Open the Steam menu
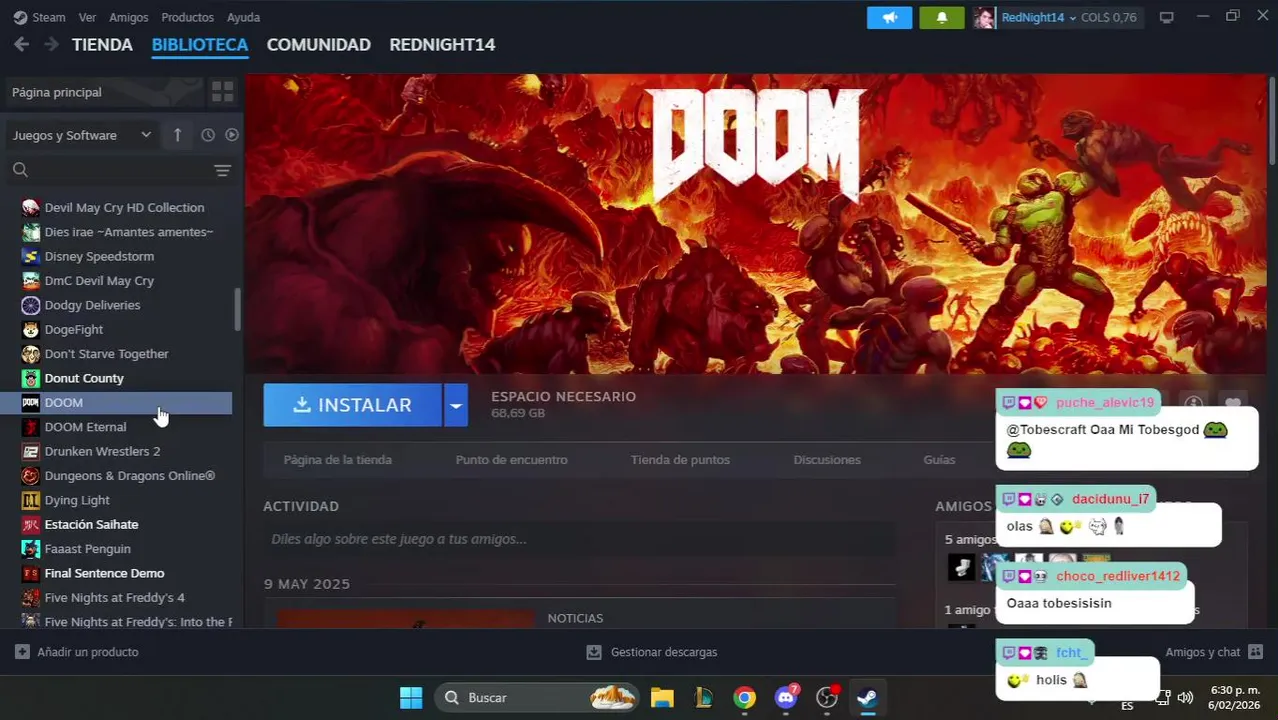1278x720 pixels. [x=40, y=17]
